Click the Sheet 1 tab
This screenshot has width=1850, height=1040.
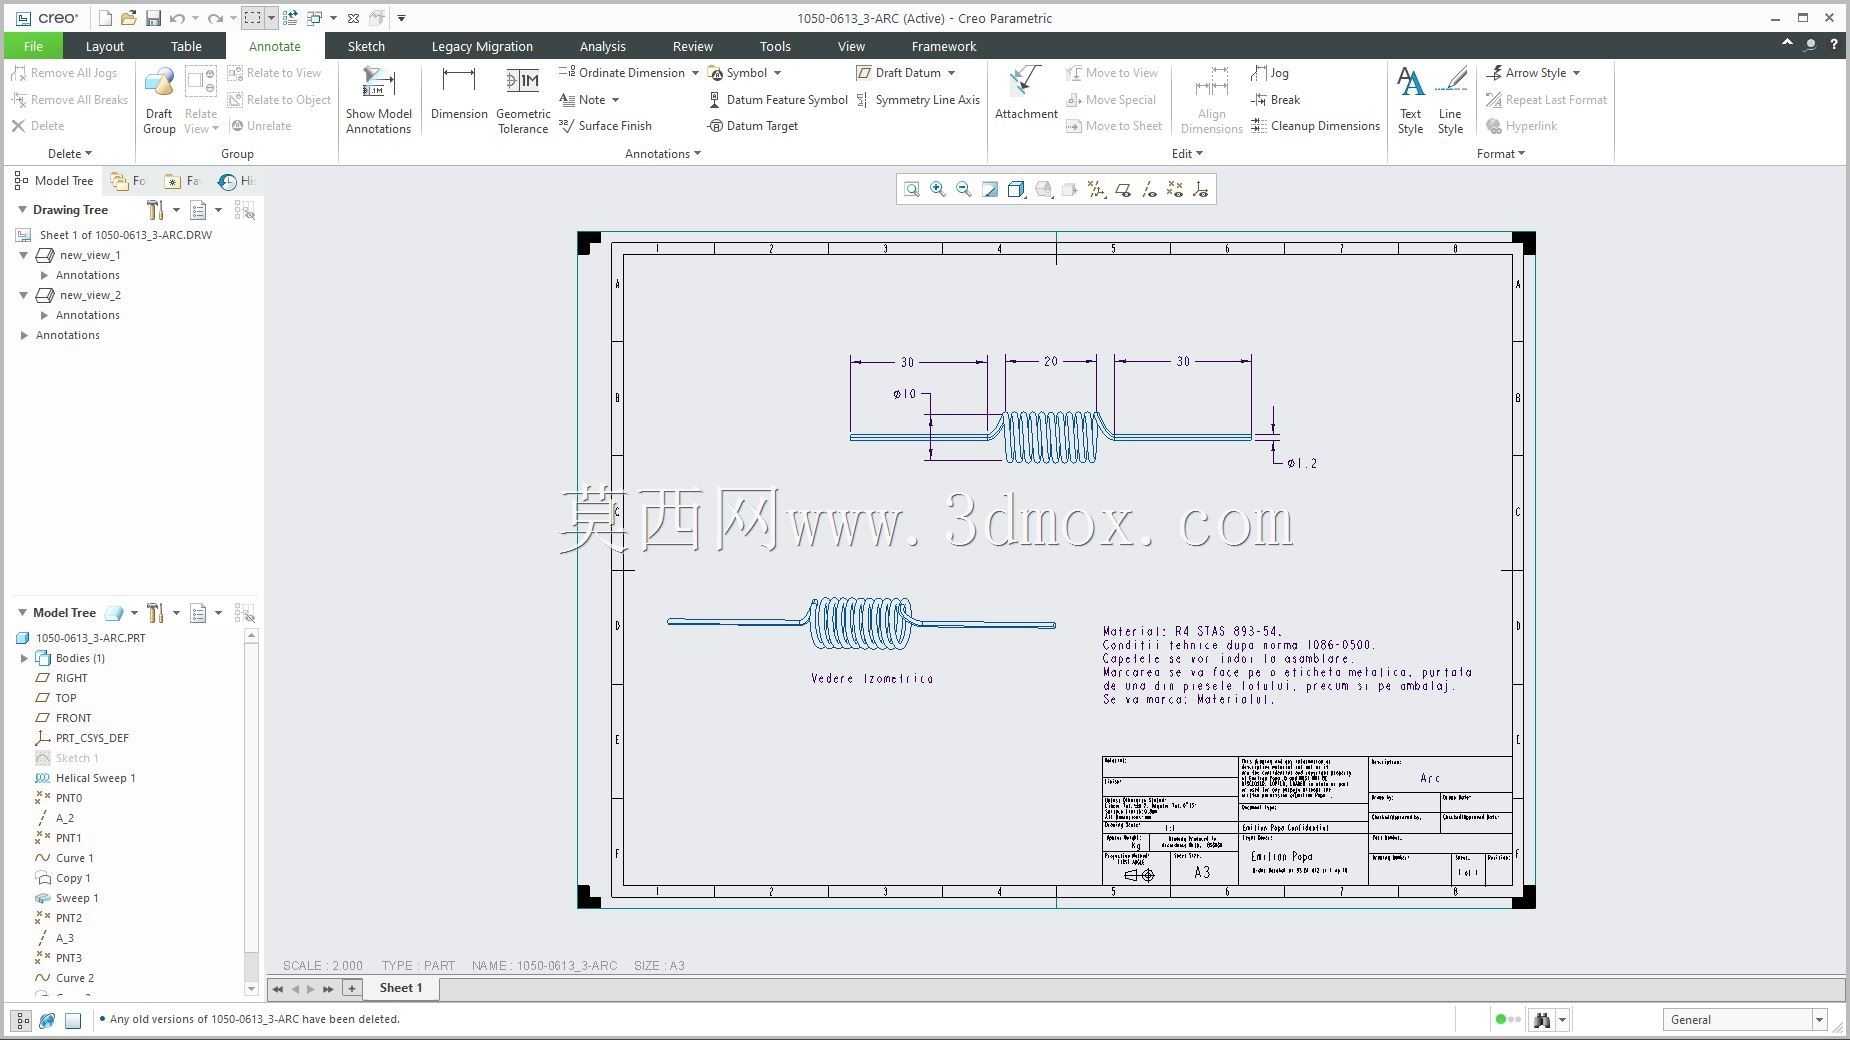[401, 988]
